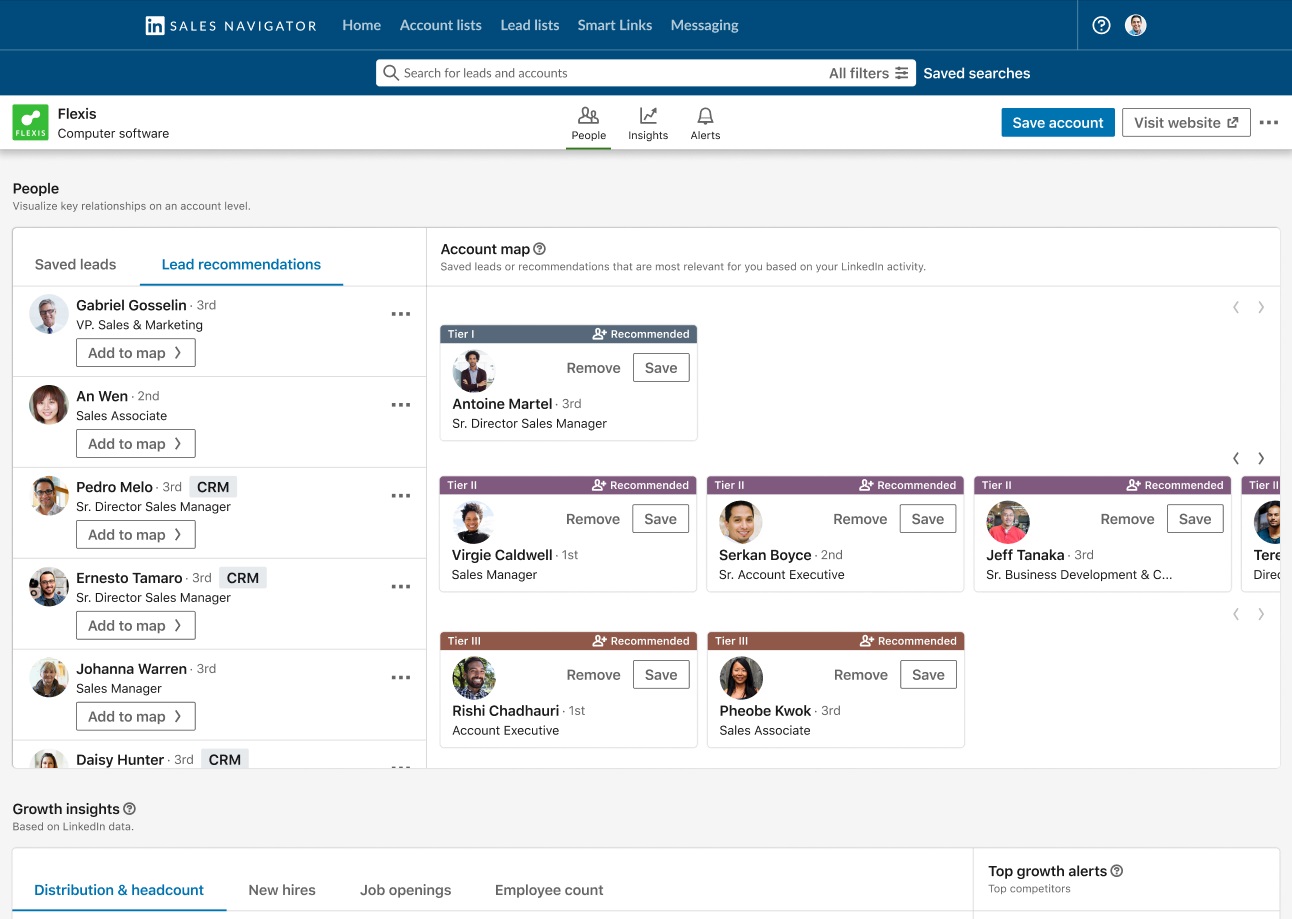Click the LinkedIn Sales Navigator logo
This screenshot has width=1292, height=919.
click(231, 26)
